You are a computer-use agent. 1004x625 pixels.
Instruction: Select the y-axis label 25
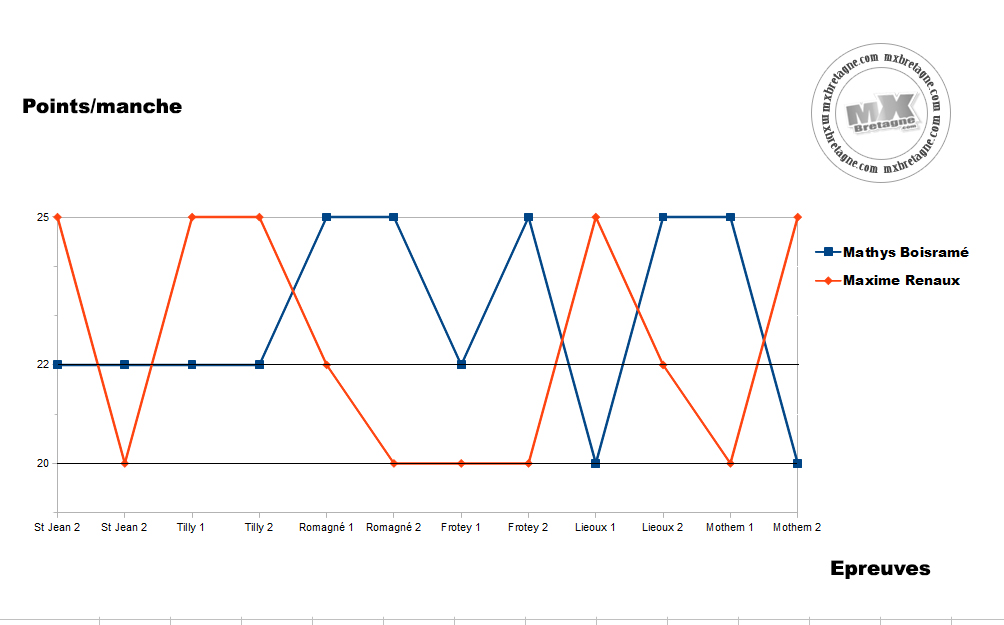click(x=43, y=217)
